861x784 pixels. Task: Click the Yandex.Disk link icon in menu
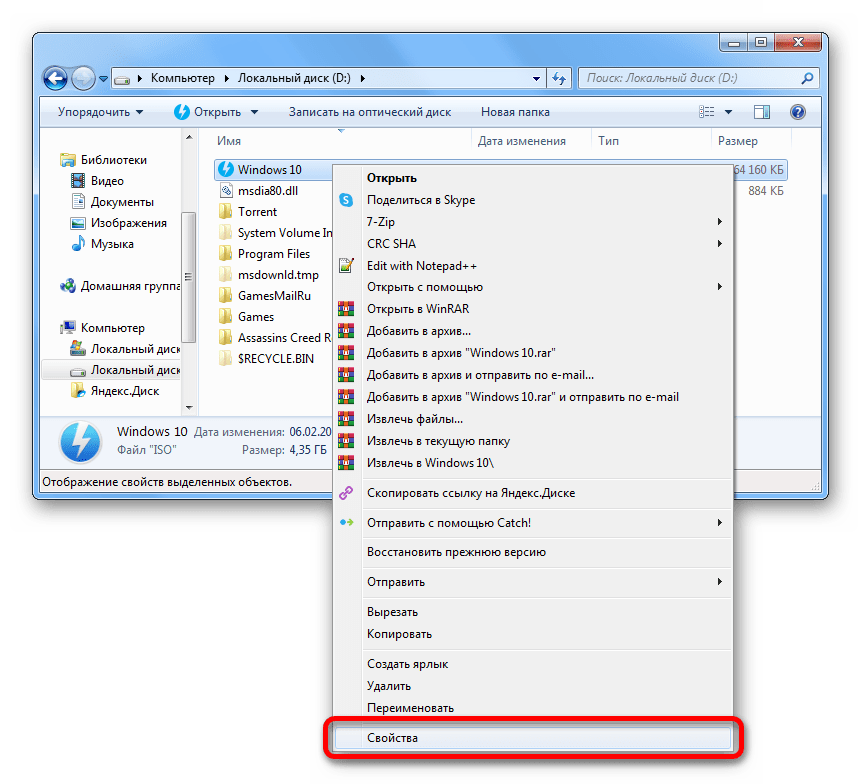point(346,493)
